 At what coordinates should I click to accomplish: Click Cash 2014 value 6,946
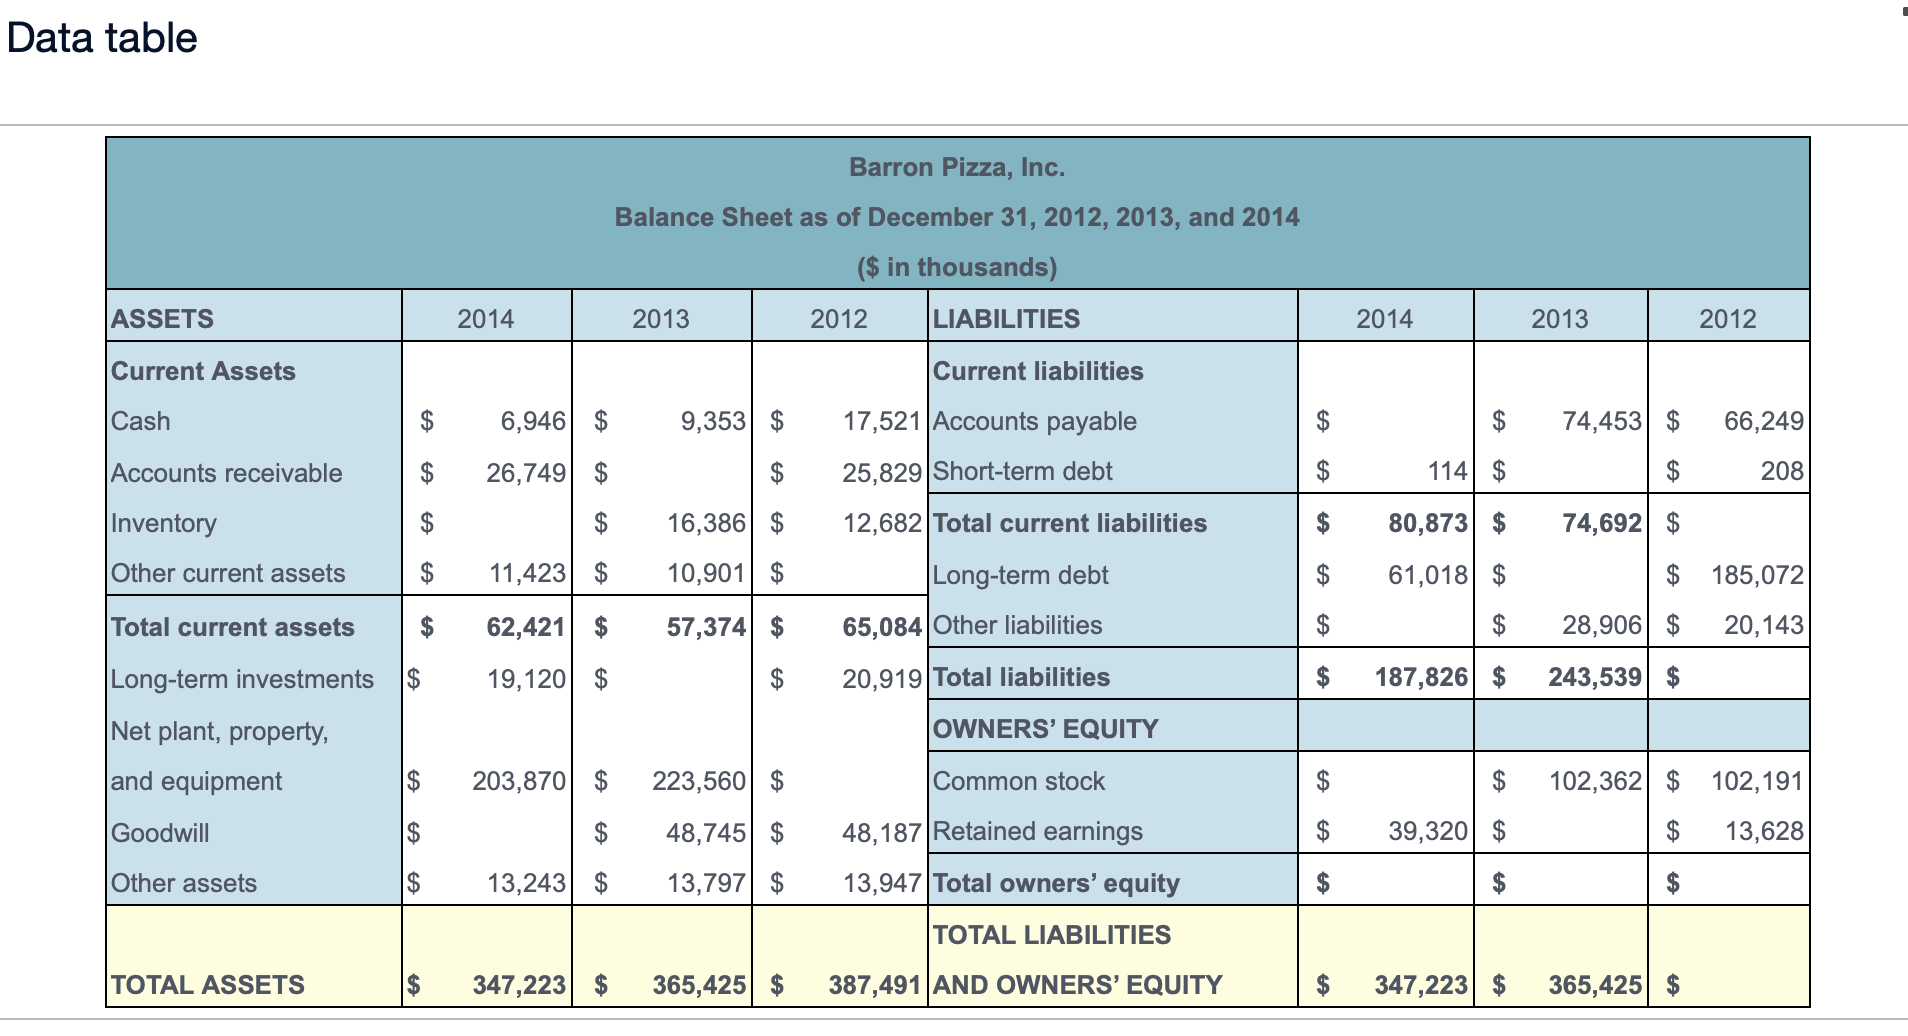(x=533, y=421)
